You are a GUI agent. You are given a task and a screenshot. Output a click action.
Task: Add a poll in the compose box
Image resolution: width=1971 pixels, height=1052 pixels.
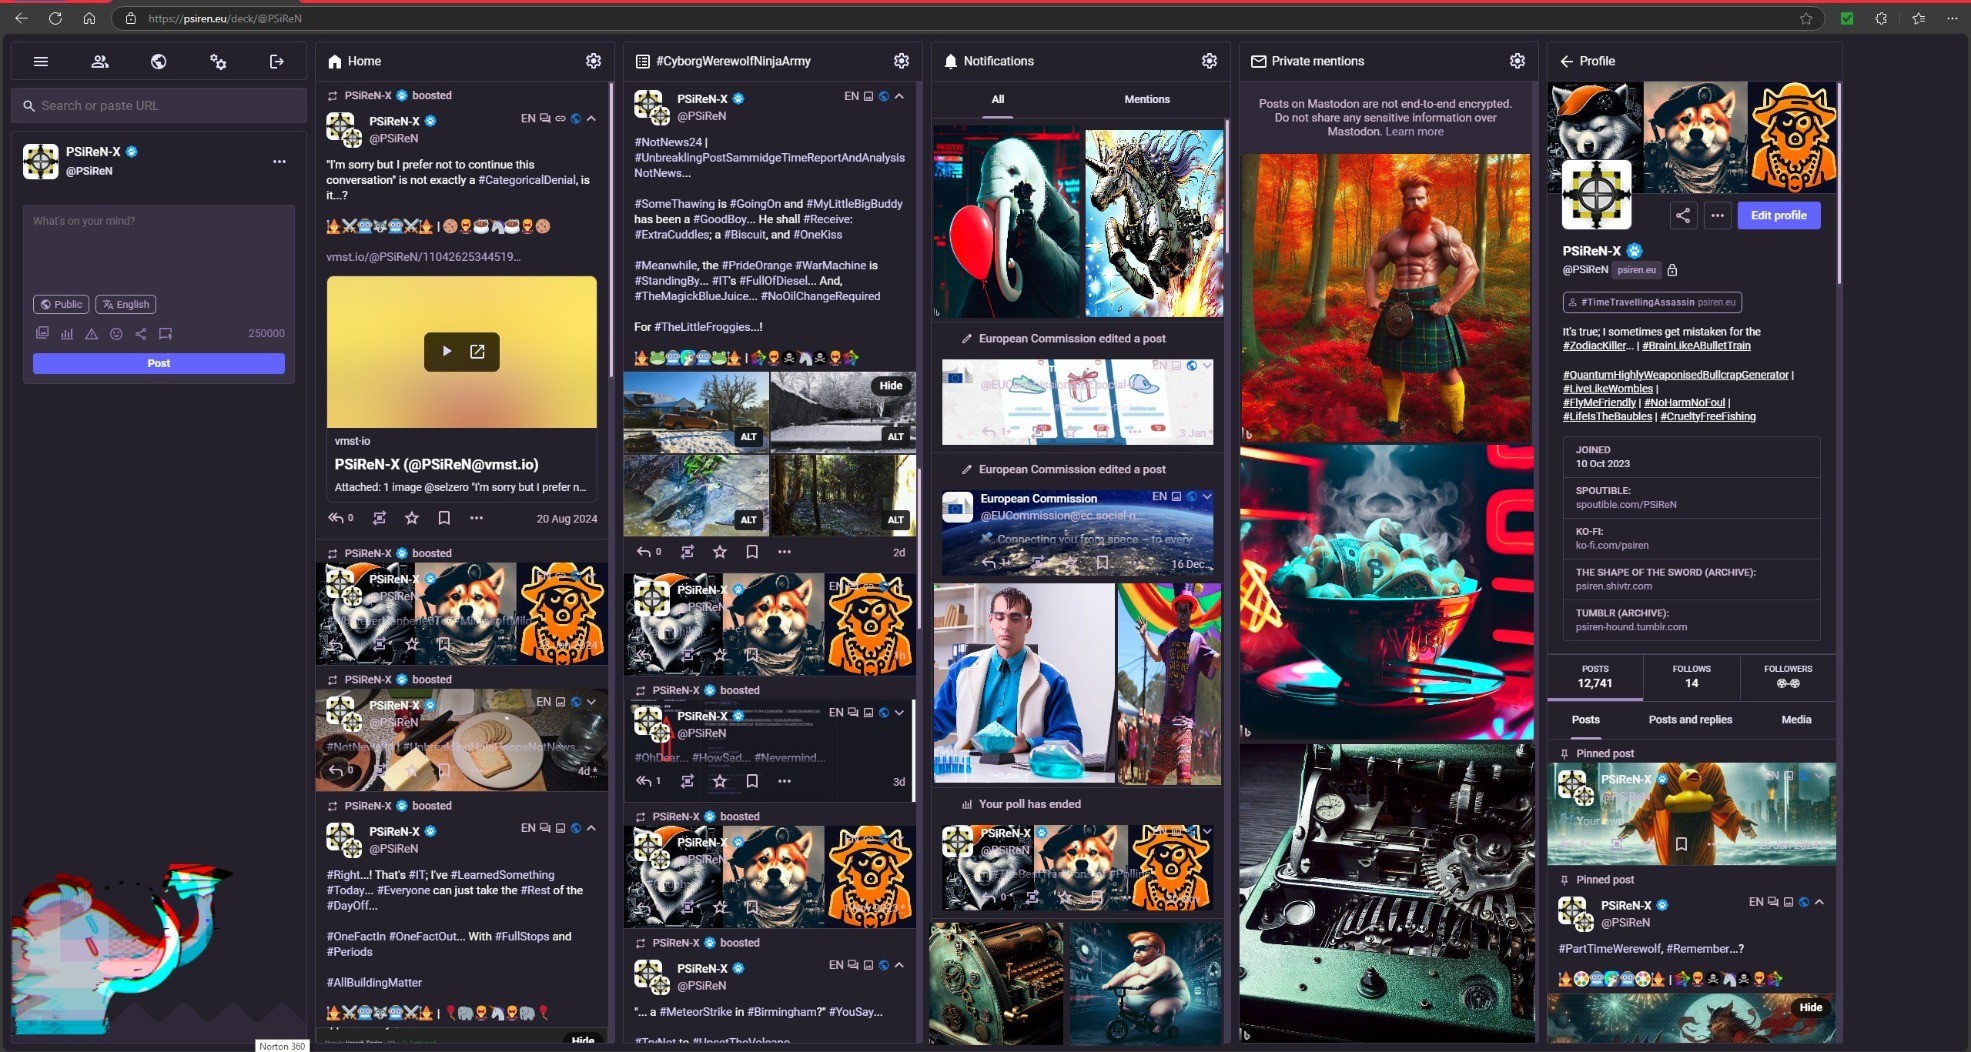click(67, 334)
